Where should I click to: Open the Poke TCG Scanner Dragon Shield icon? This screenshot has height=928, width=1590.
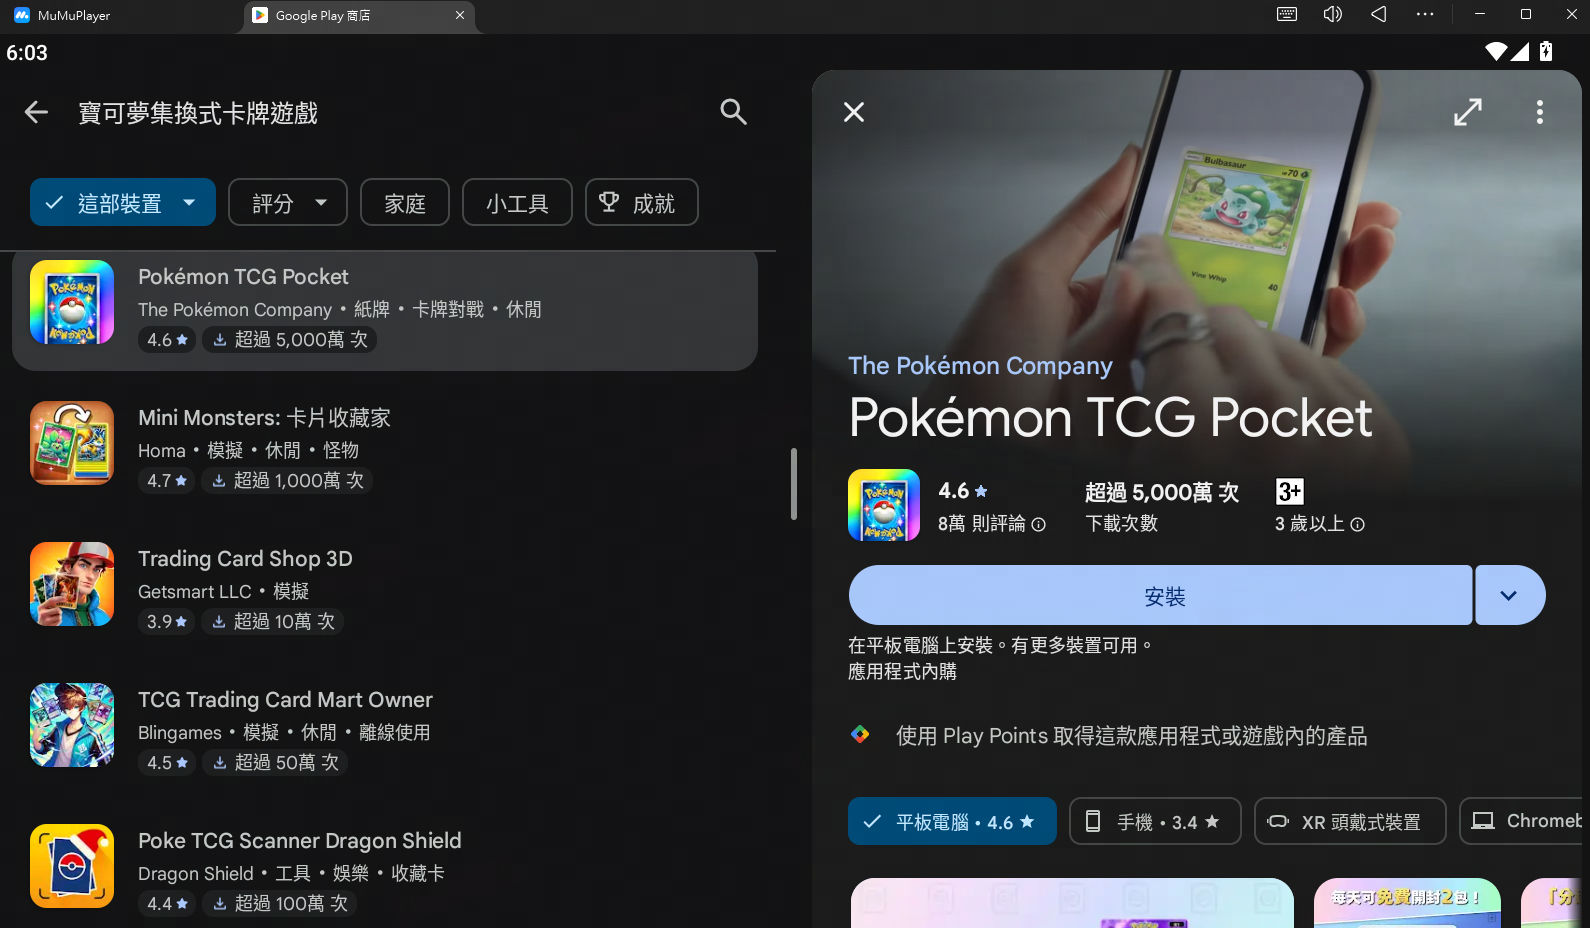tap(72, 866)
